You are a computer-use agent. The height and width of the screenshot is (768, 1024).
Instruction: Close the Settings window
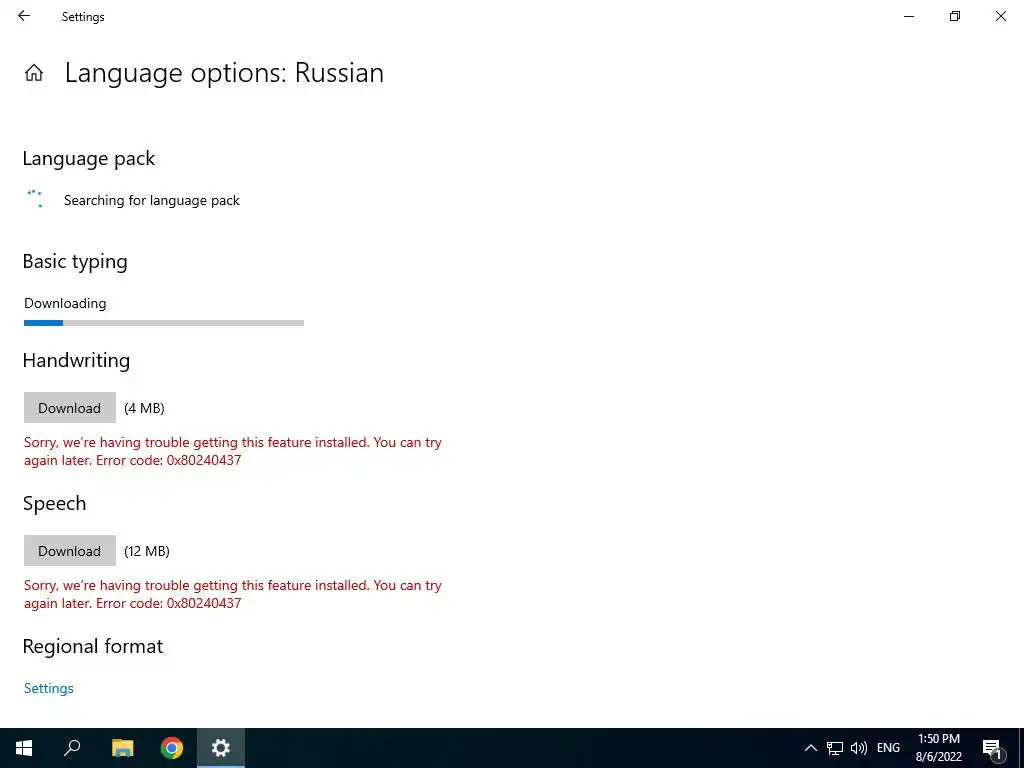click(1000, 16)
